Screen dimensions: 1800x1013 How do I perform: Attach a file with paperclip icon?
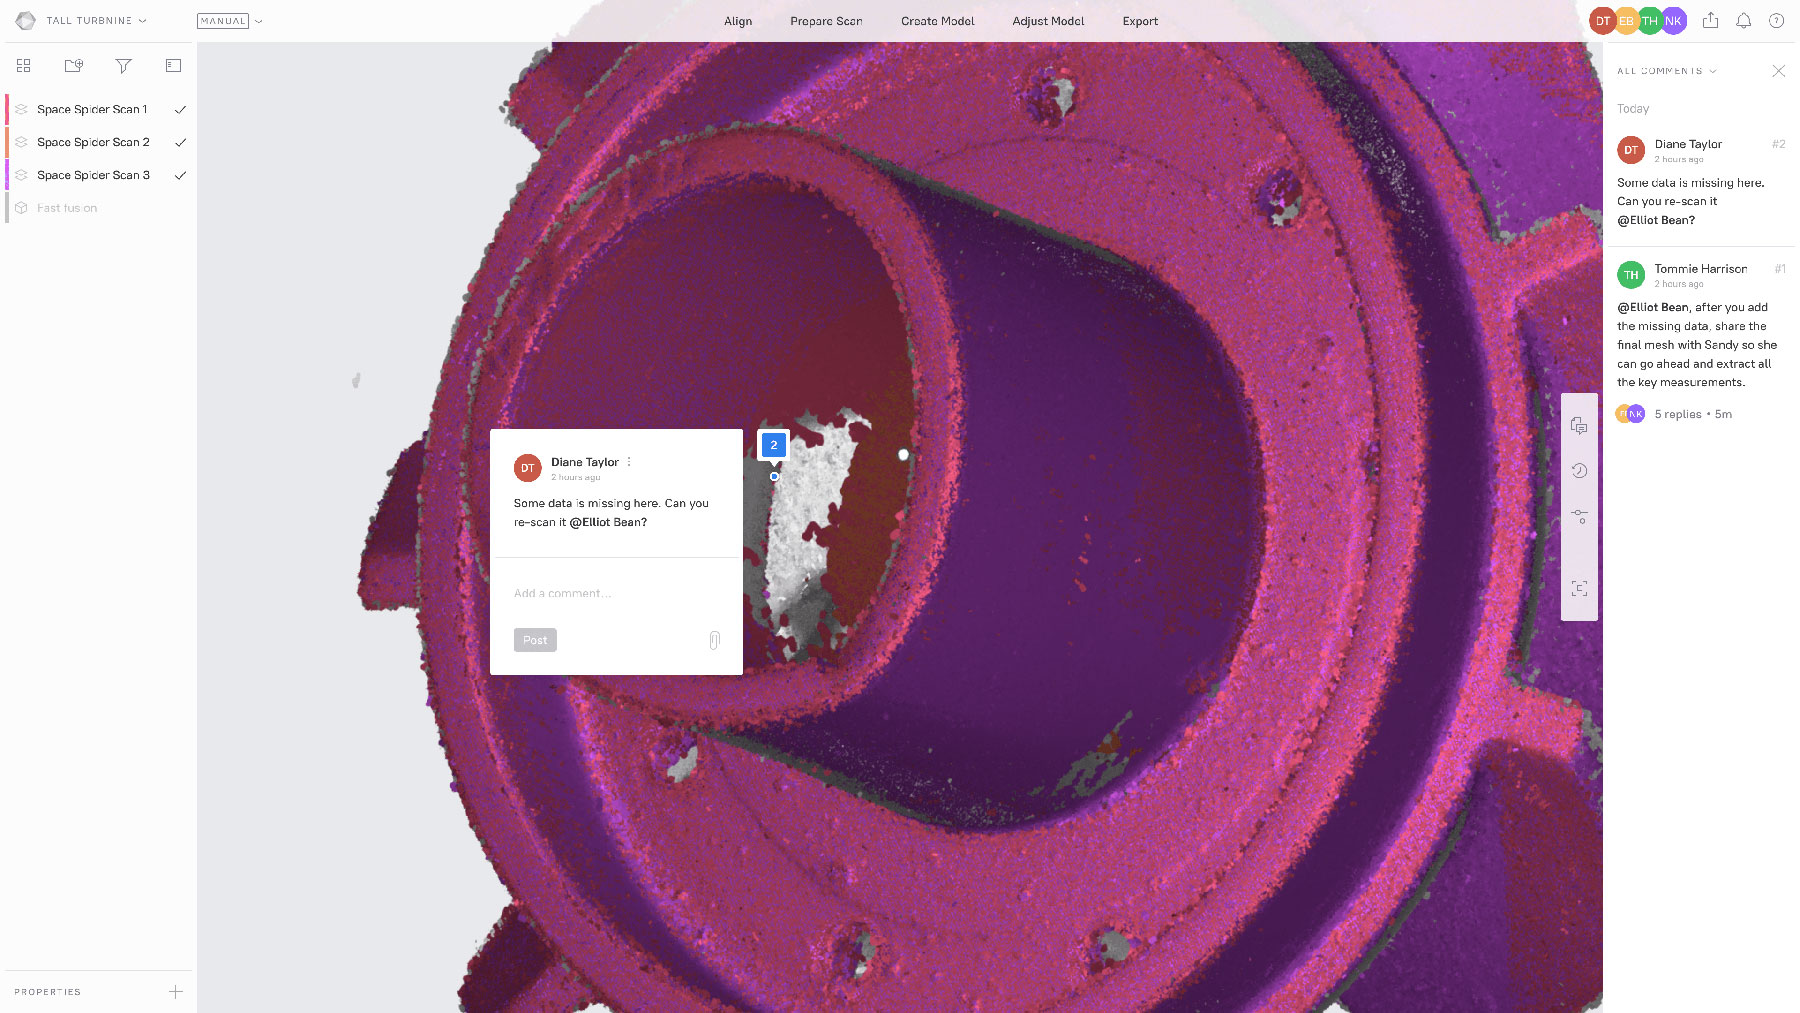click(714, 640)
